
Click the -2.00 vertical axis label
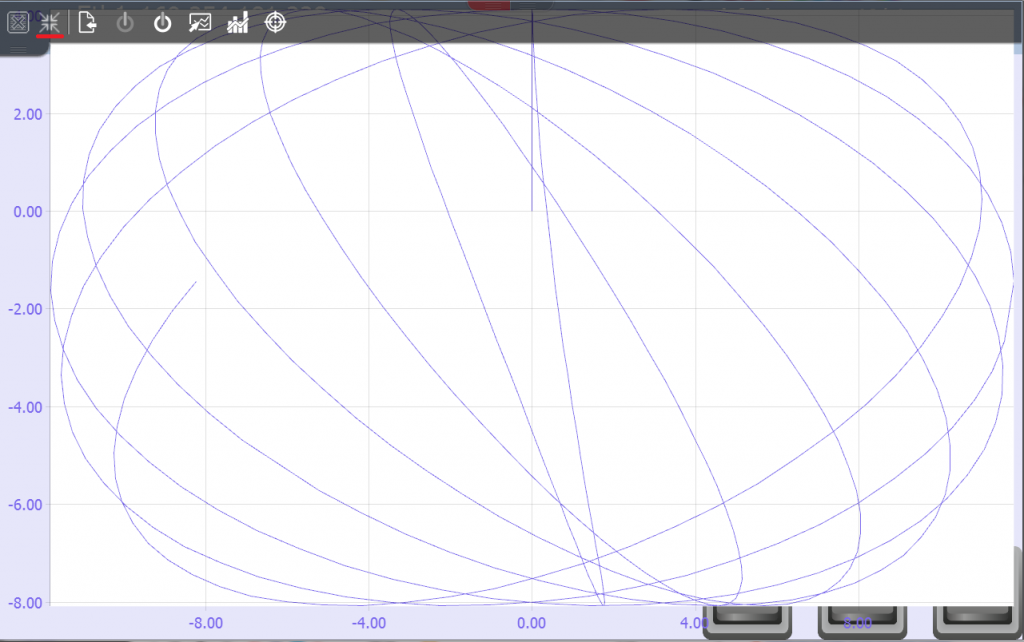[25, 309]
